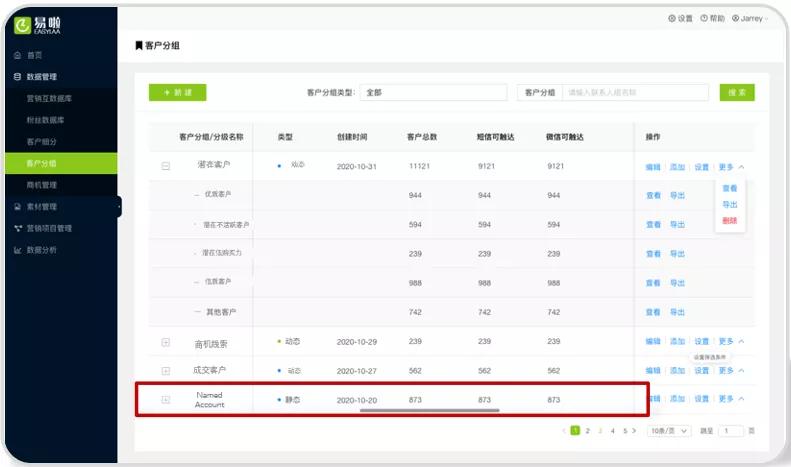Go to next page arrow in pagination
This screenshot has height=467, width=791.
[634, 431]
